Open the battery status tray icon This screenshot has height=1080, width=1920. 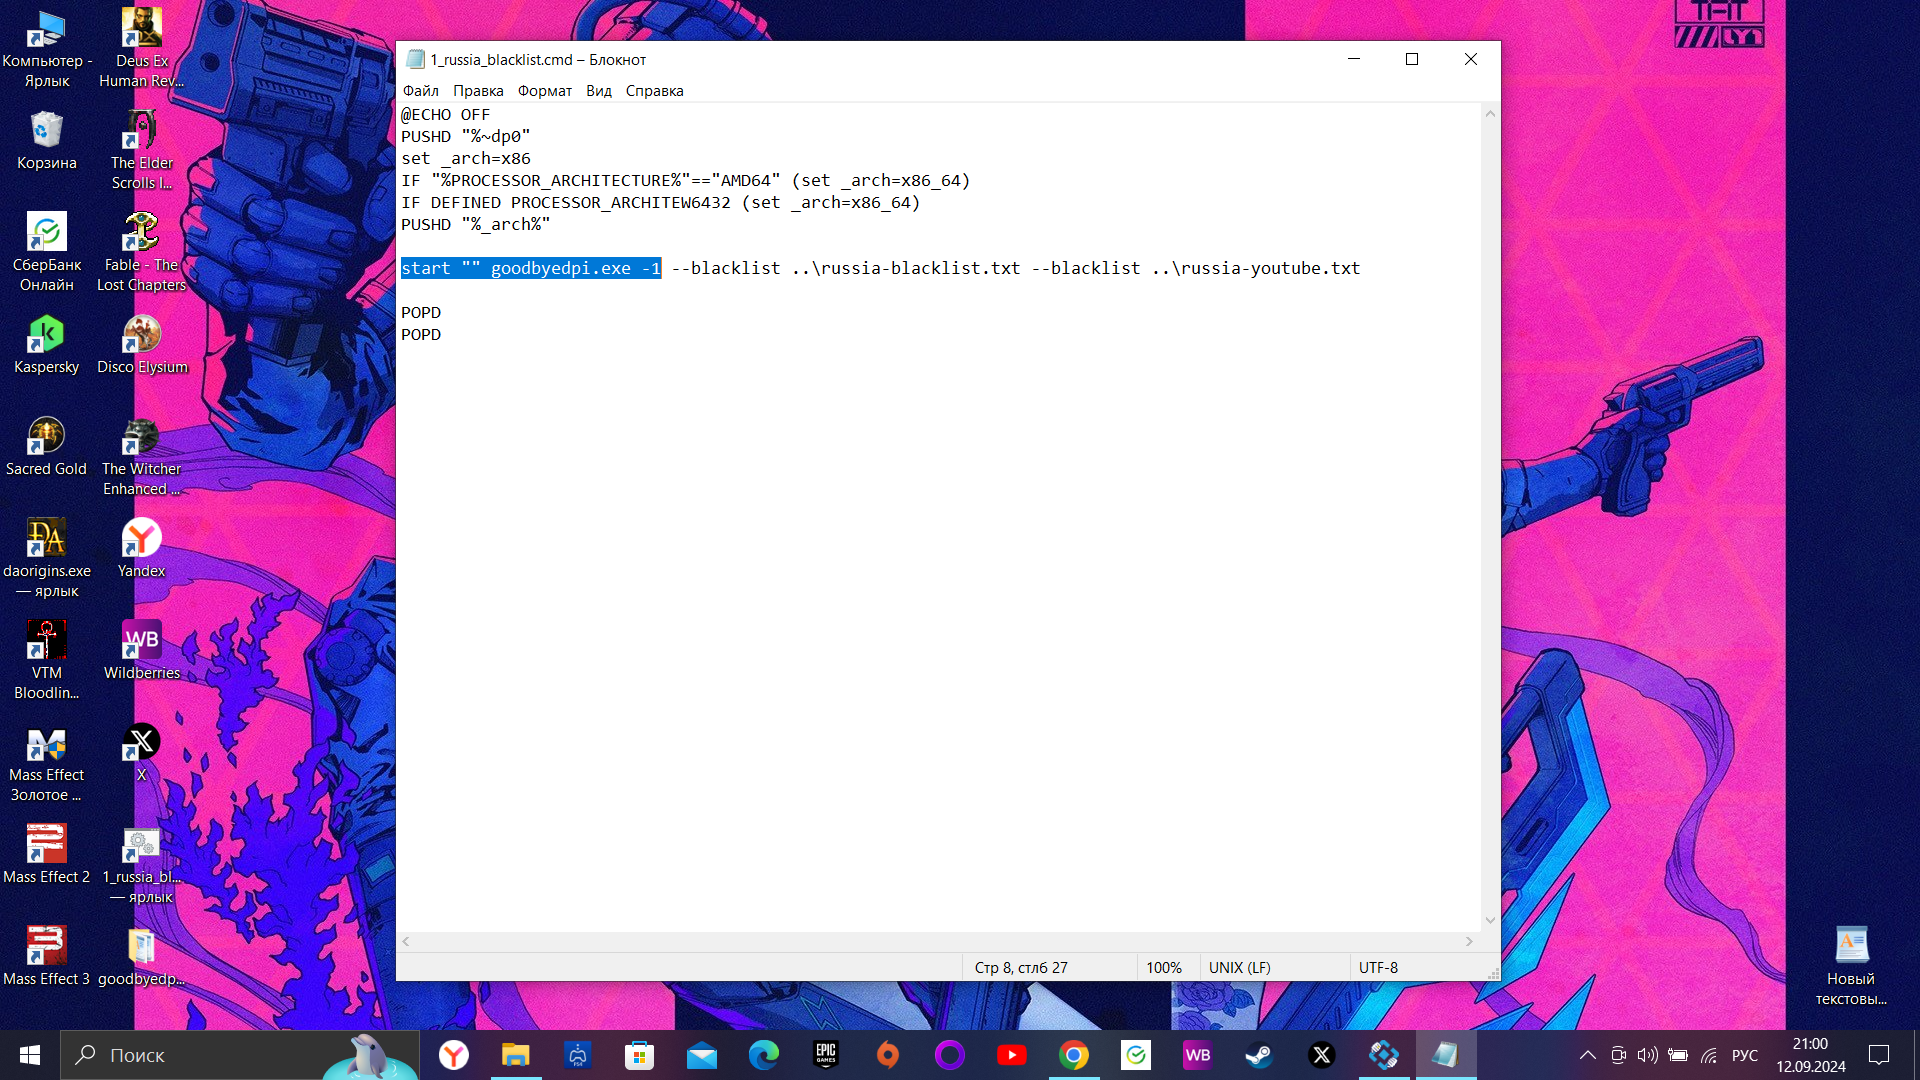coord(1678,1055)
